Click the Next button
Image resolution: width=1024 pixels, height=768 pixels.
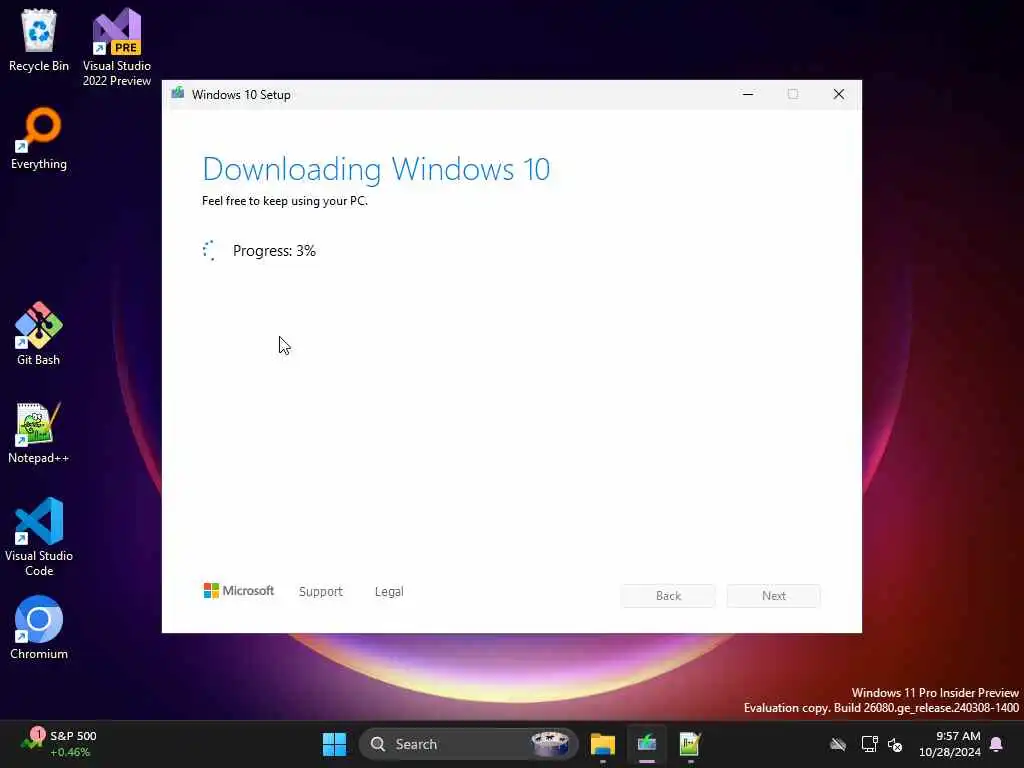click(774, 596)
